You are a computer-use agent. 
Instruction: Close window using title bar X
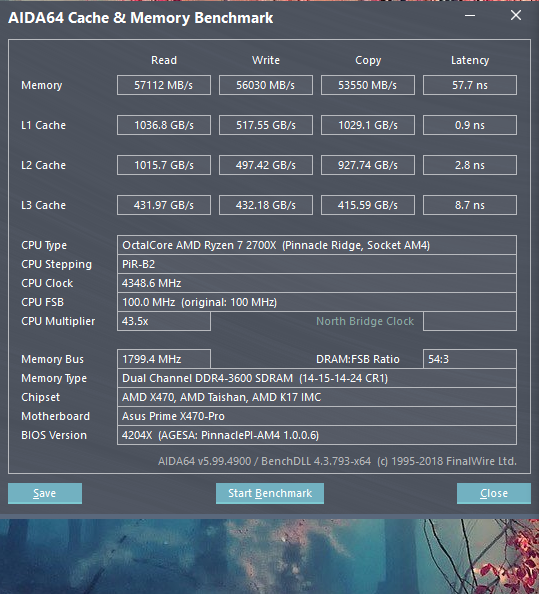pos(516,16)
